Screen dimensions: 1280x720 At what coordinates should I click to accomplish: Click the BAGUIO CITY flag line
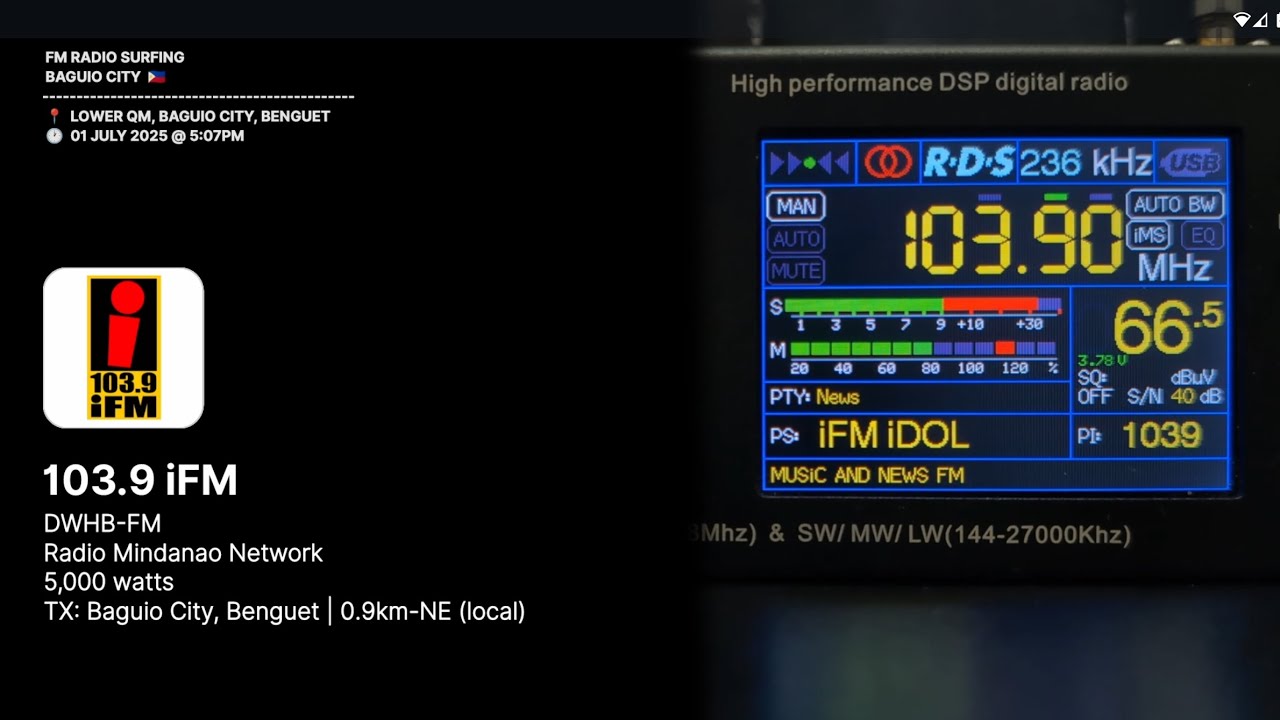(105, 77)
